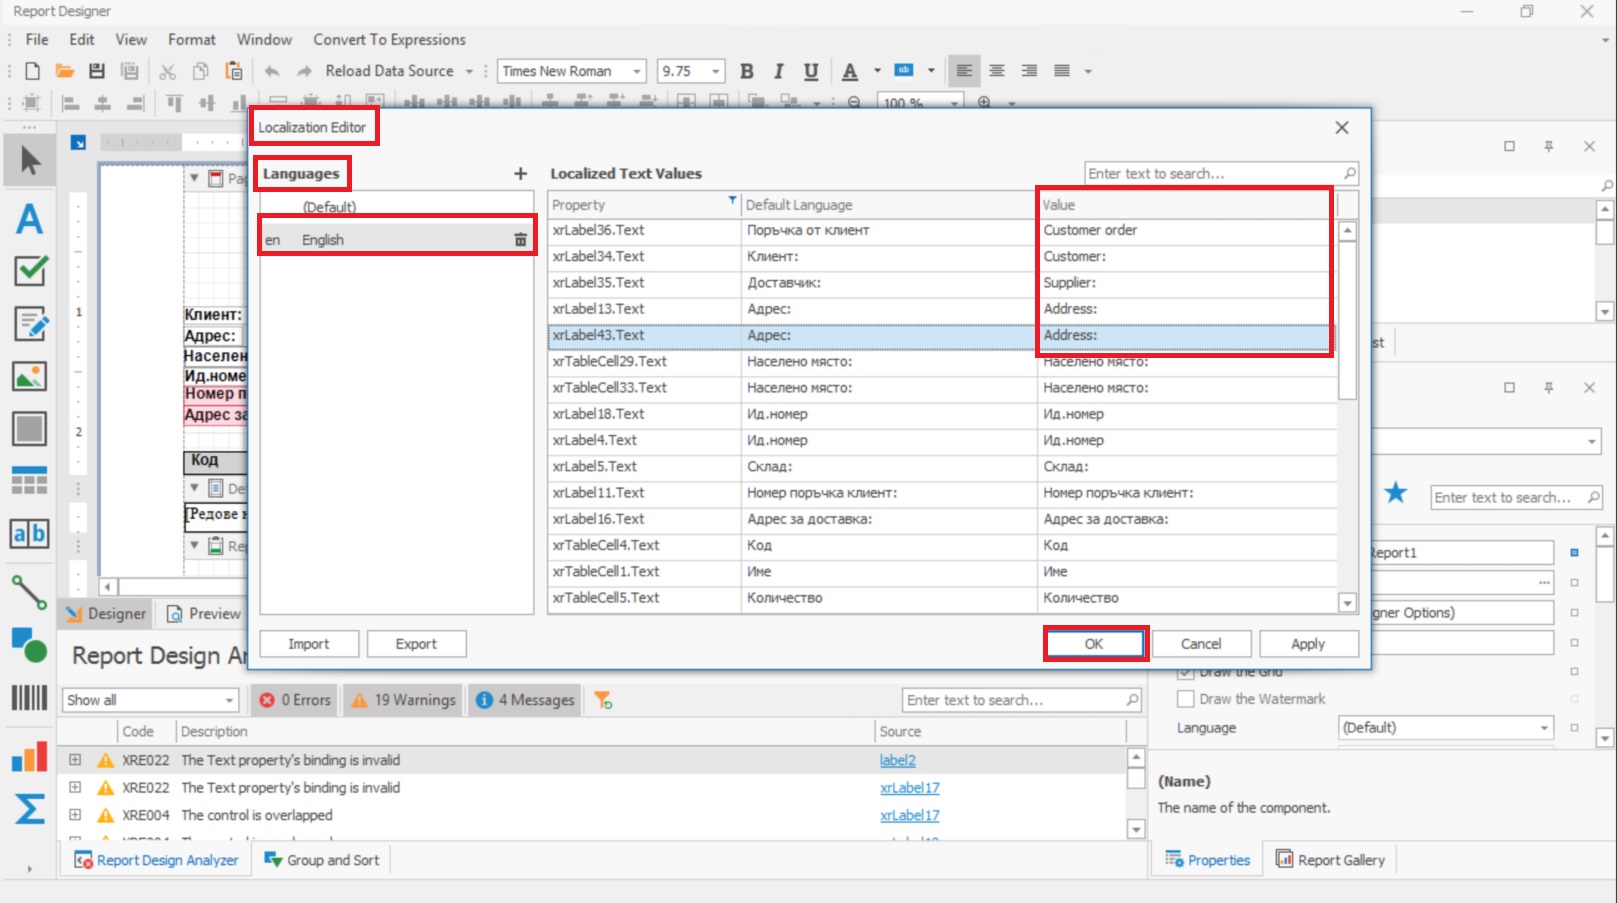Toggle the 0 Errors filter

coord(295,700)
